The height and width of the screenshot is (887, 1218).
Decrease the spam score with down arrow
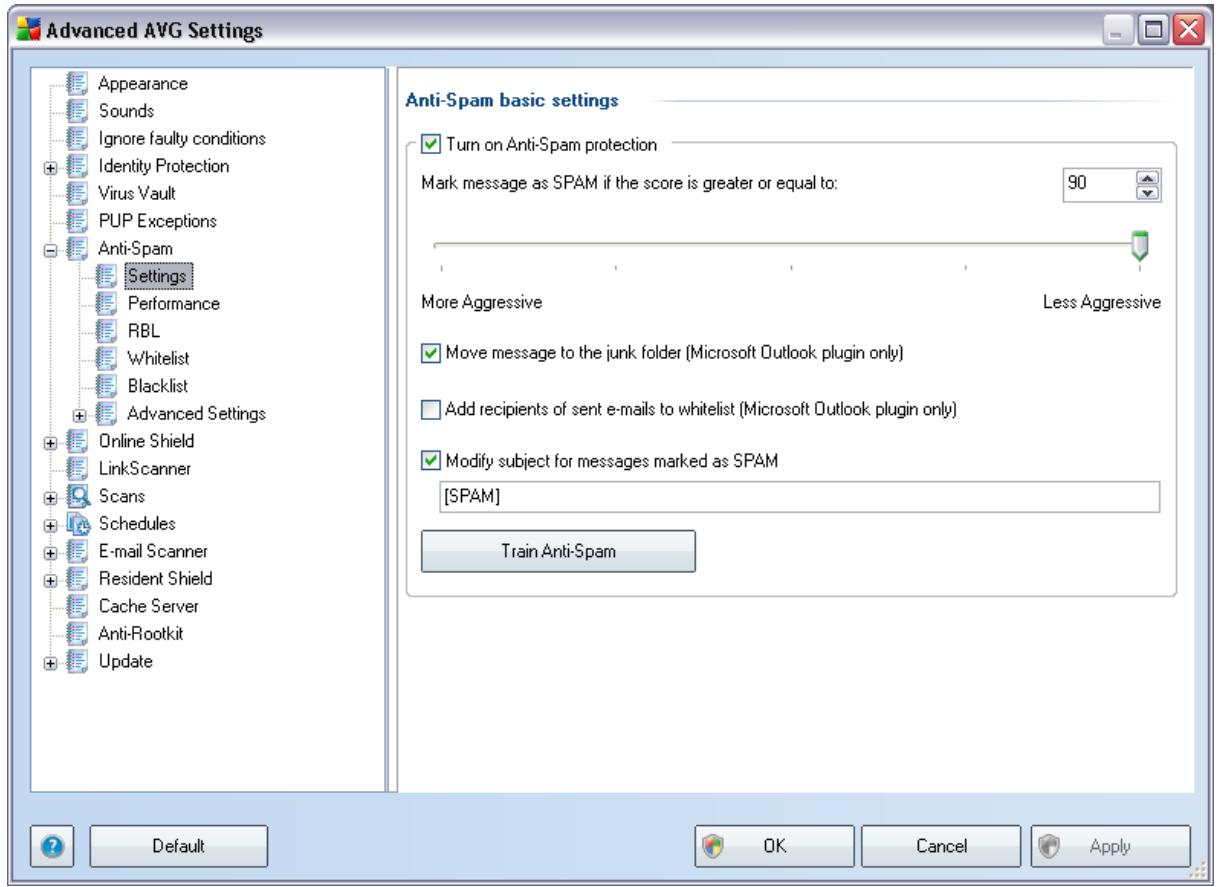1147,192
